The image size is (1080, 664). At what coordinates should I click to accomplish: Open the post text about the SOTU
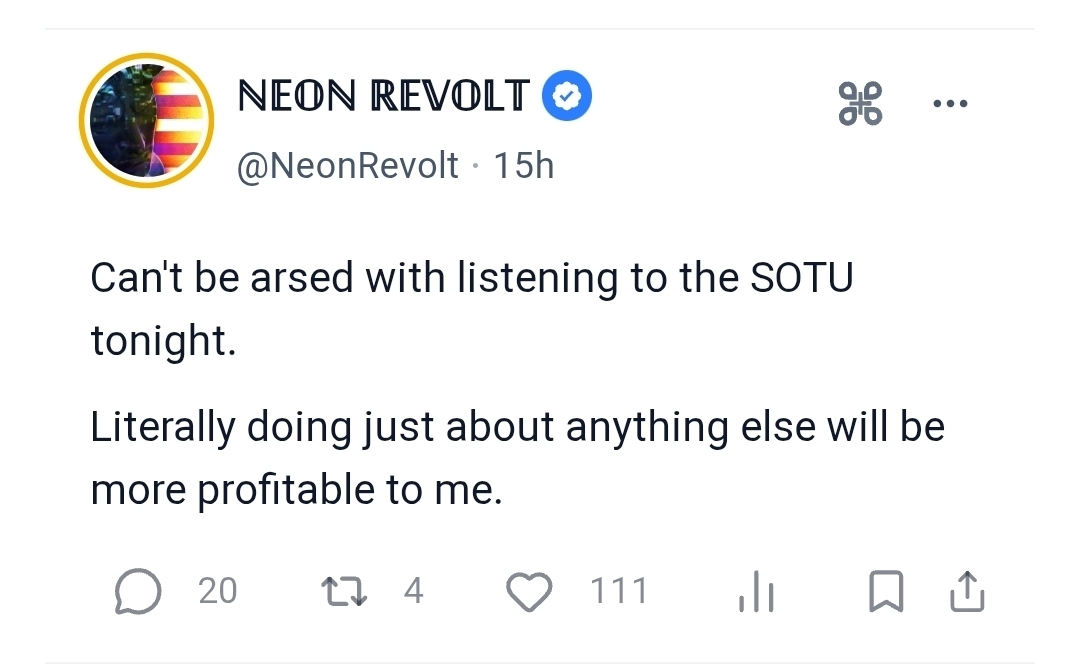pos(471,278)
